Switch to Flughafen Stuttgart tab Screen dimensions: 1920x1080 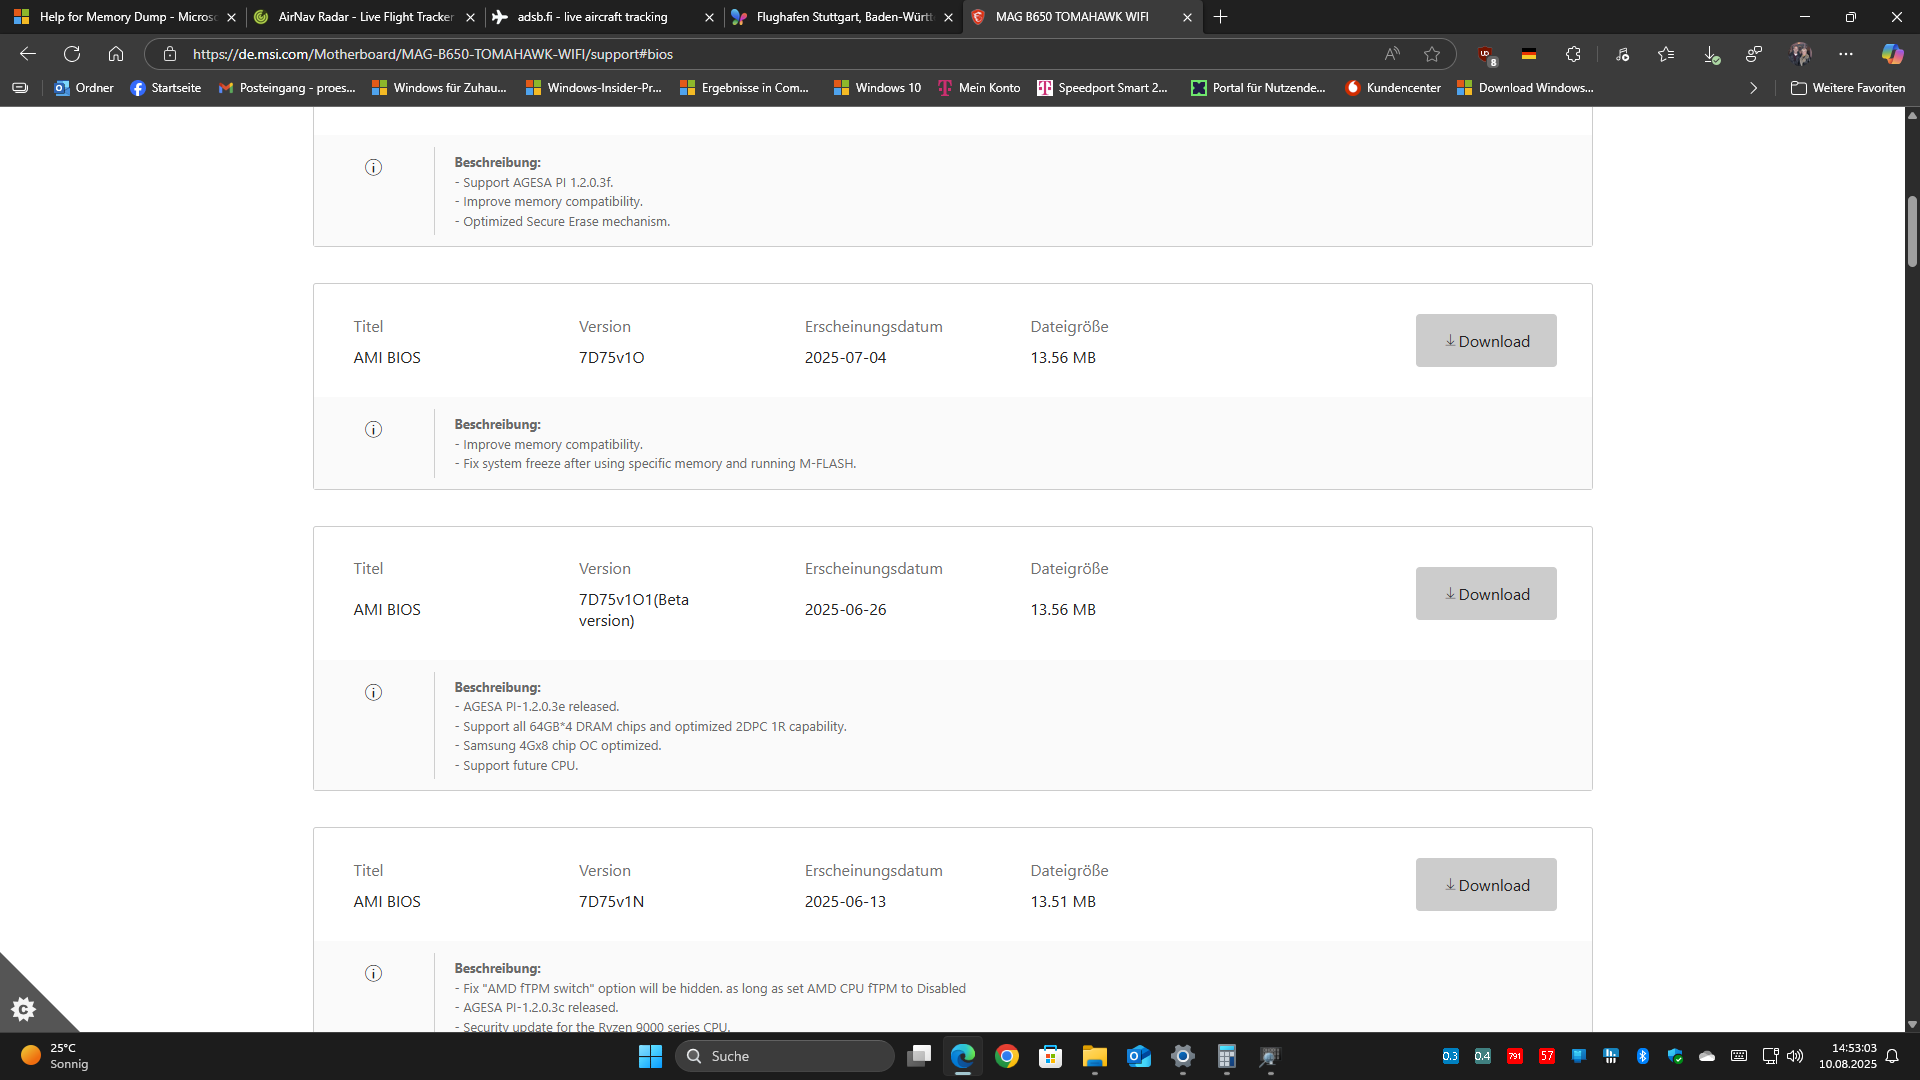pos(842,17)
